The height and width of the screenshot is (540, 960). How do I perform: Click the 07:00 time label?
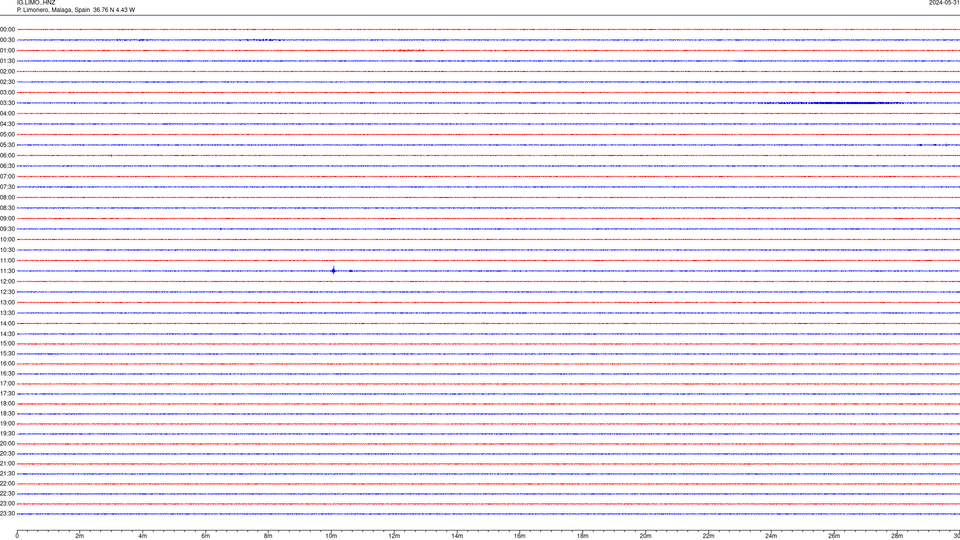coord(7,176)
